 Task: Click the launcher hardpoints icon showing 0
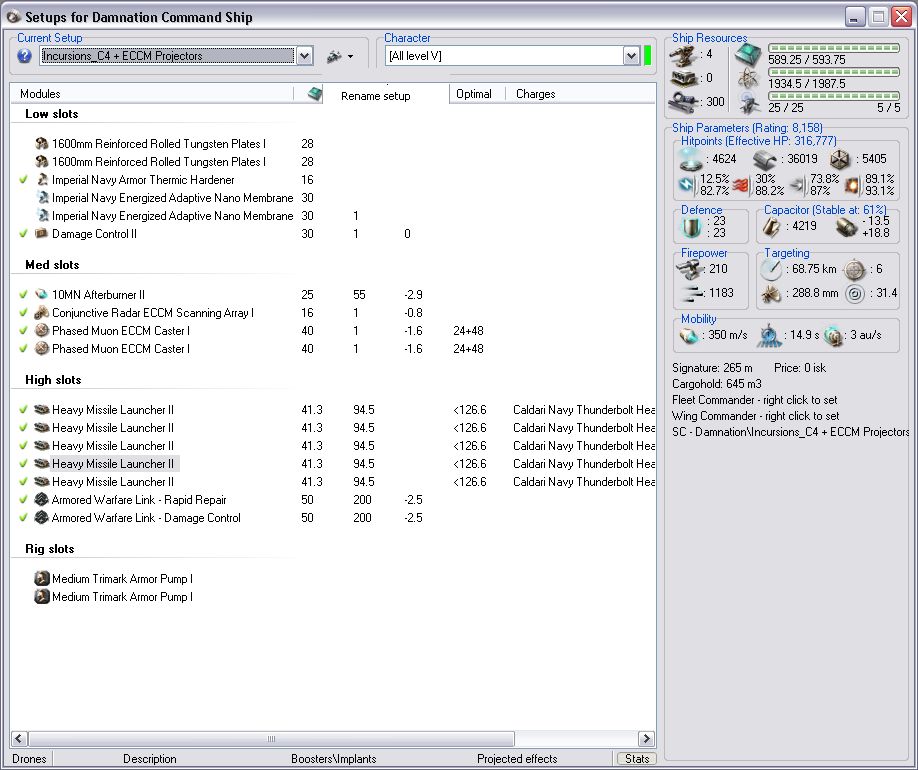(684, 78)
